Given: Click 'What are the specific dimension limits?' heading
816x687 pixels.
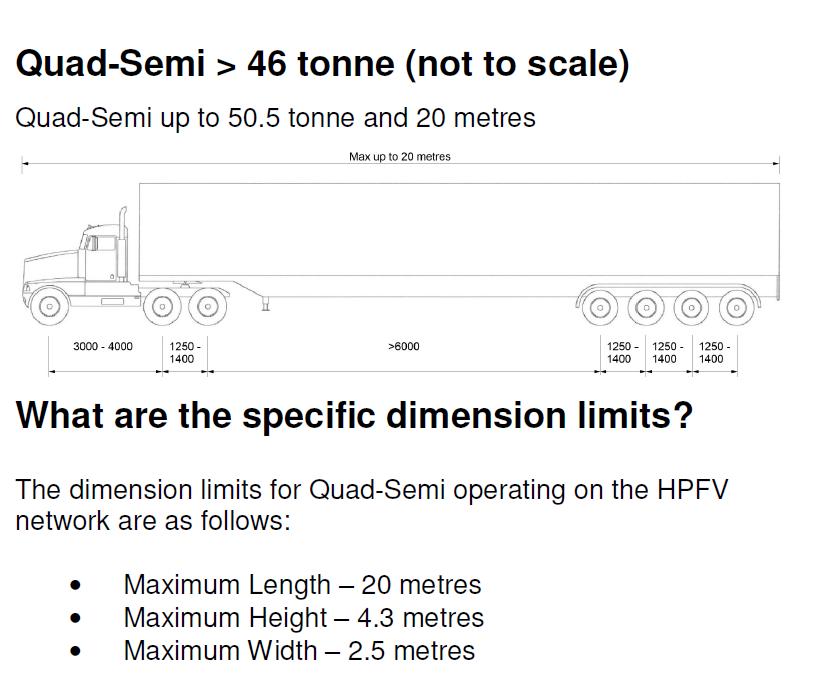Looking at the screenshot, I should [x=354, y=415].
